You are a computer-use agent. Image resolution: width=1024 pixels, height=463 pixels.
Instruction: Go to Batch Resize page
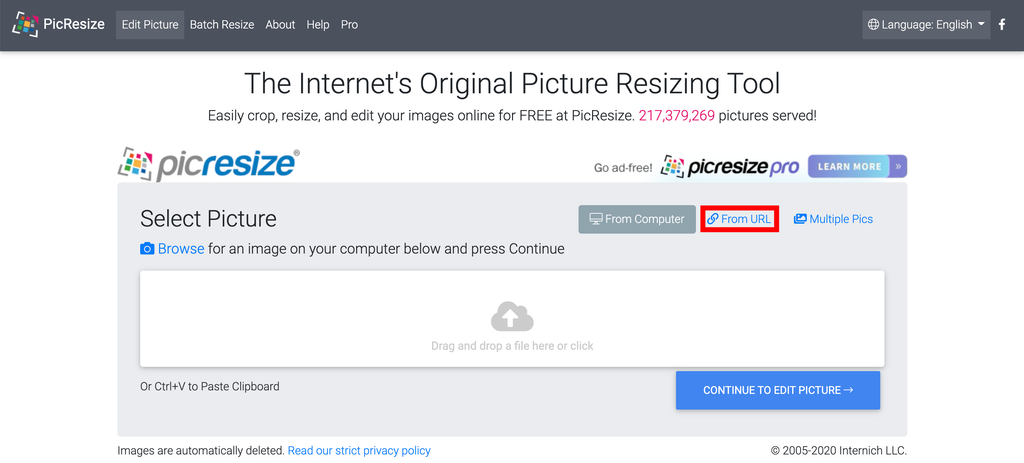pos(222,24)
